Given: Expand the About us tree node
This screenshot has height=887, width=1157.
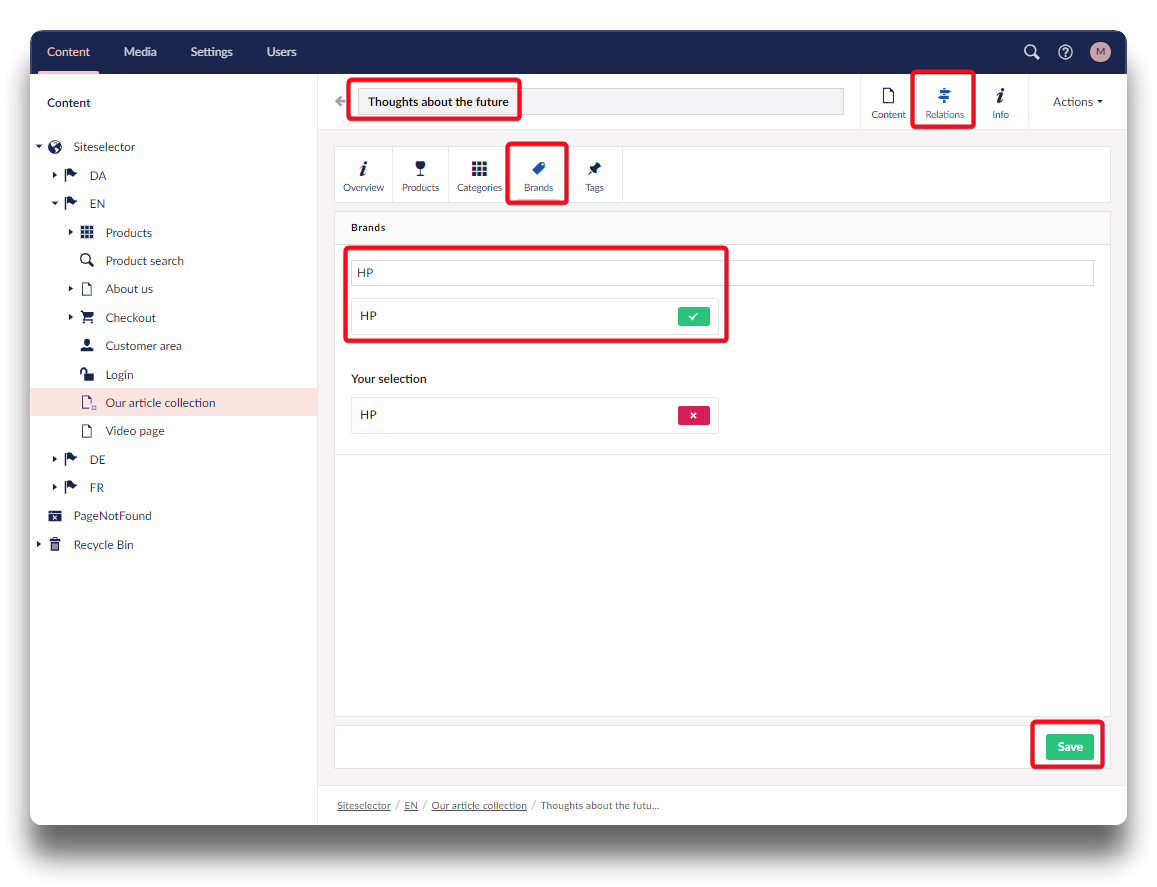Looking at the screenshot, I should click(x=71, y=289).
